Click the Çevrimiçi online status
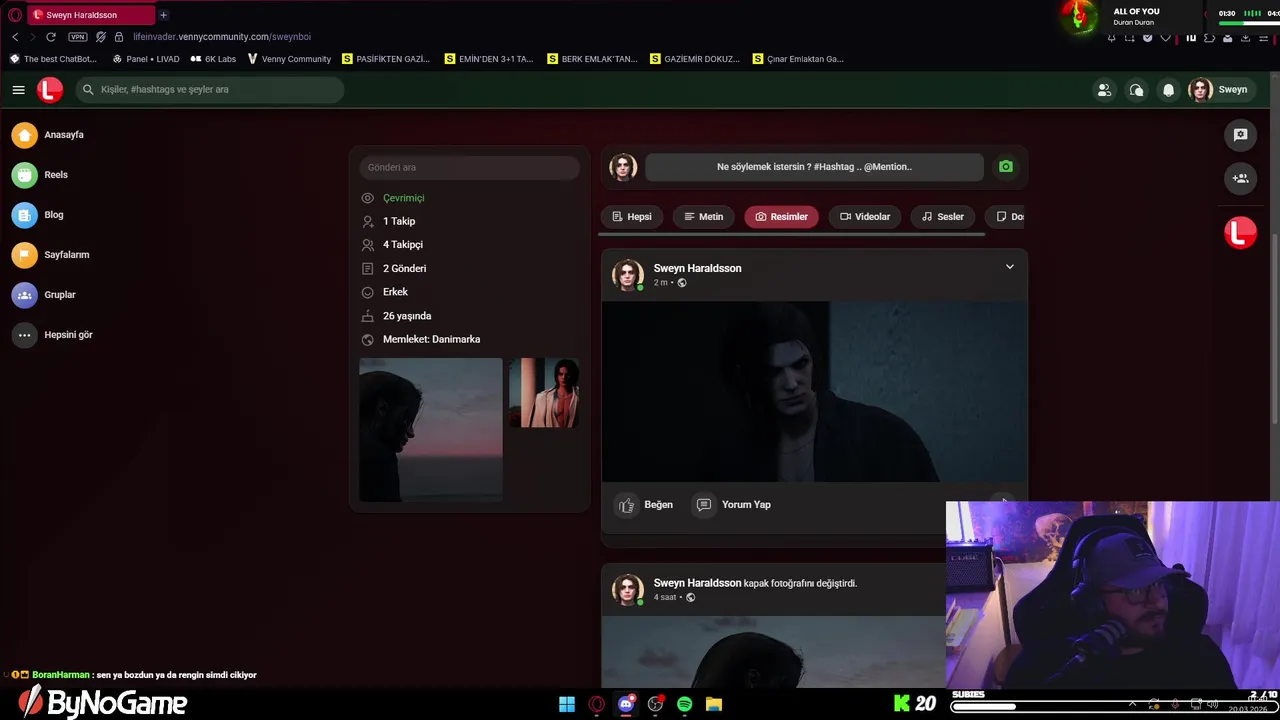The image size is (1280, 720). click(x=403, y=198)
